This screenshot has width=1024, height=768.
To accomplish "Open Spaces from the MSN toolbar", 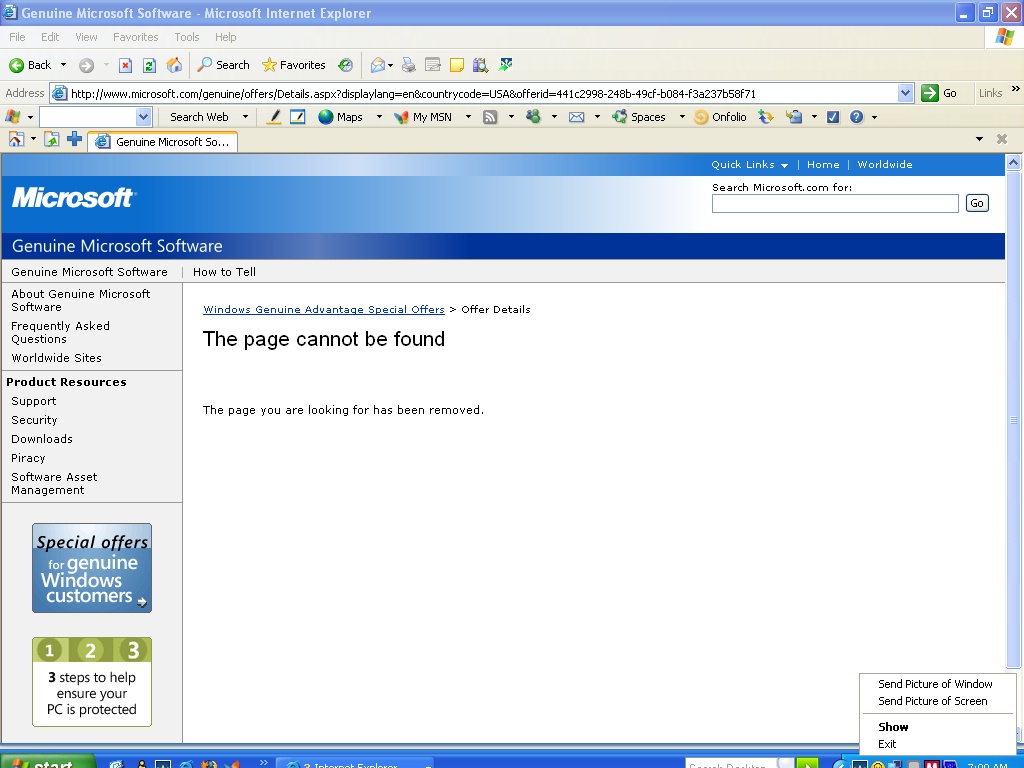I will point(639,117).
